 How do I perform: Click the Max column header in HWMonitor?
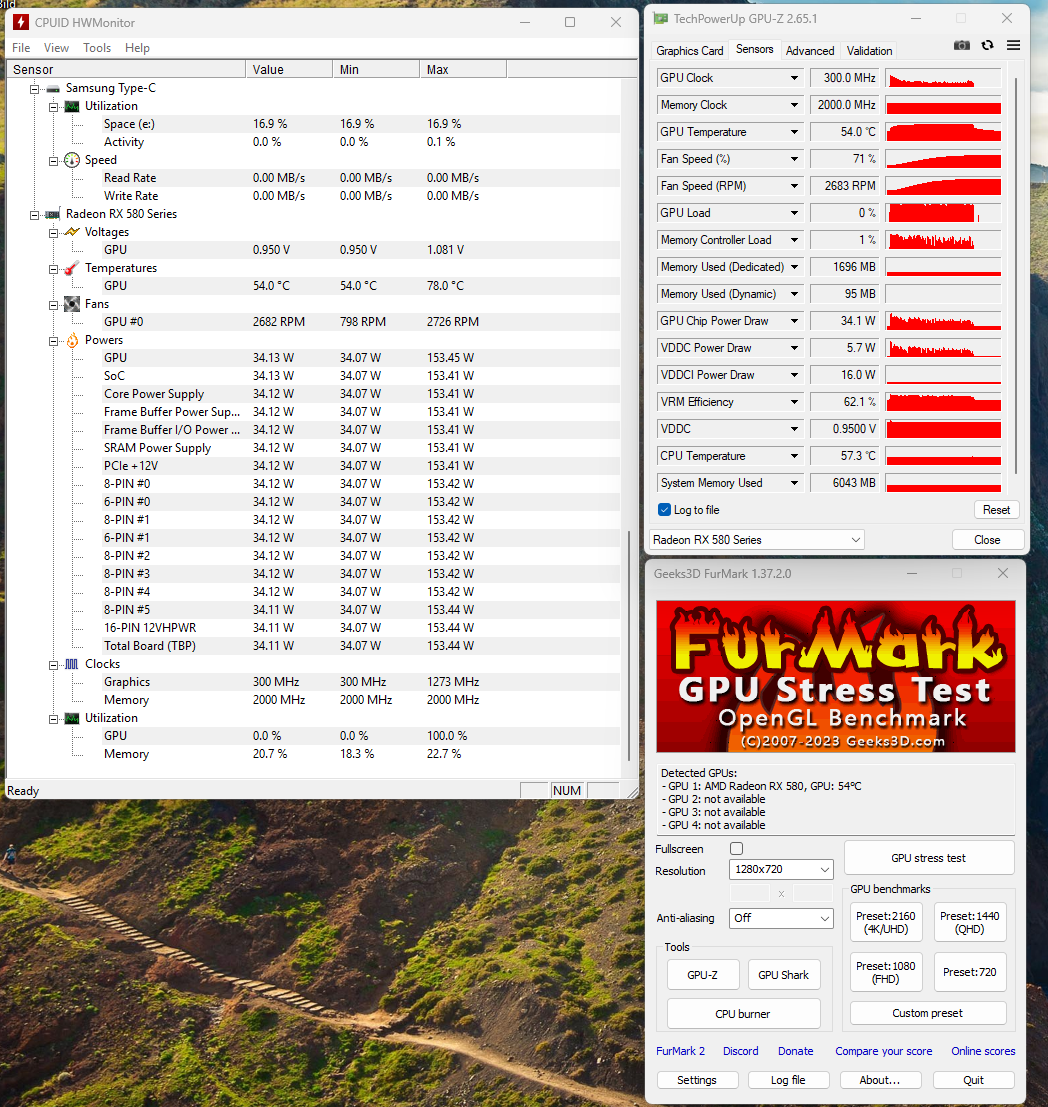(463, 69)
